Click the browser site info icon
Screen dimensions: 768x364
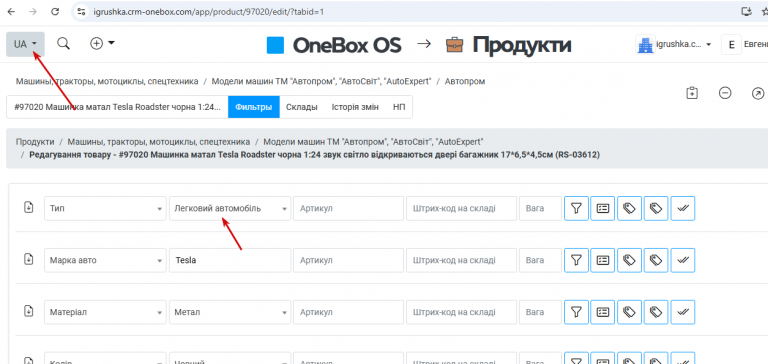82,12
